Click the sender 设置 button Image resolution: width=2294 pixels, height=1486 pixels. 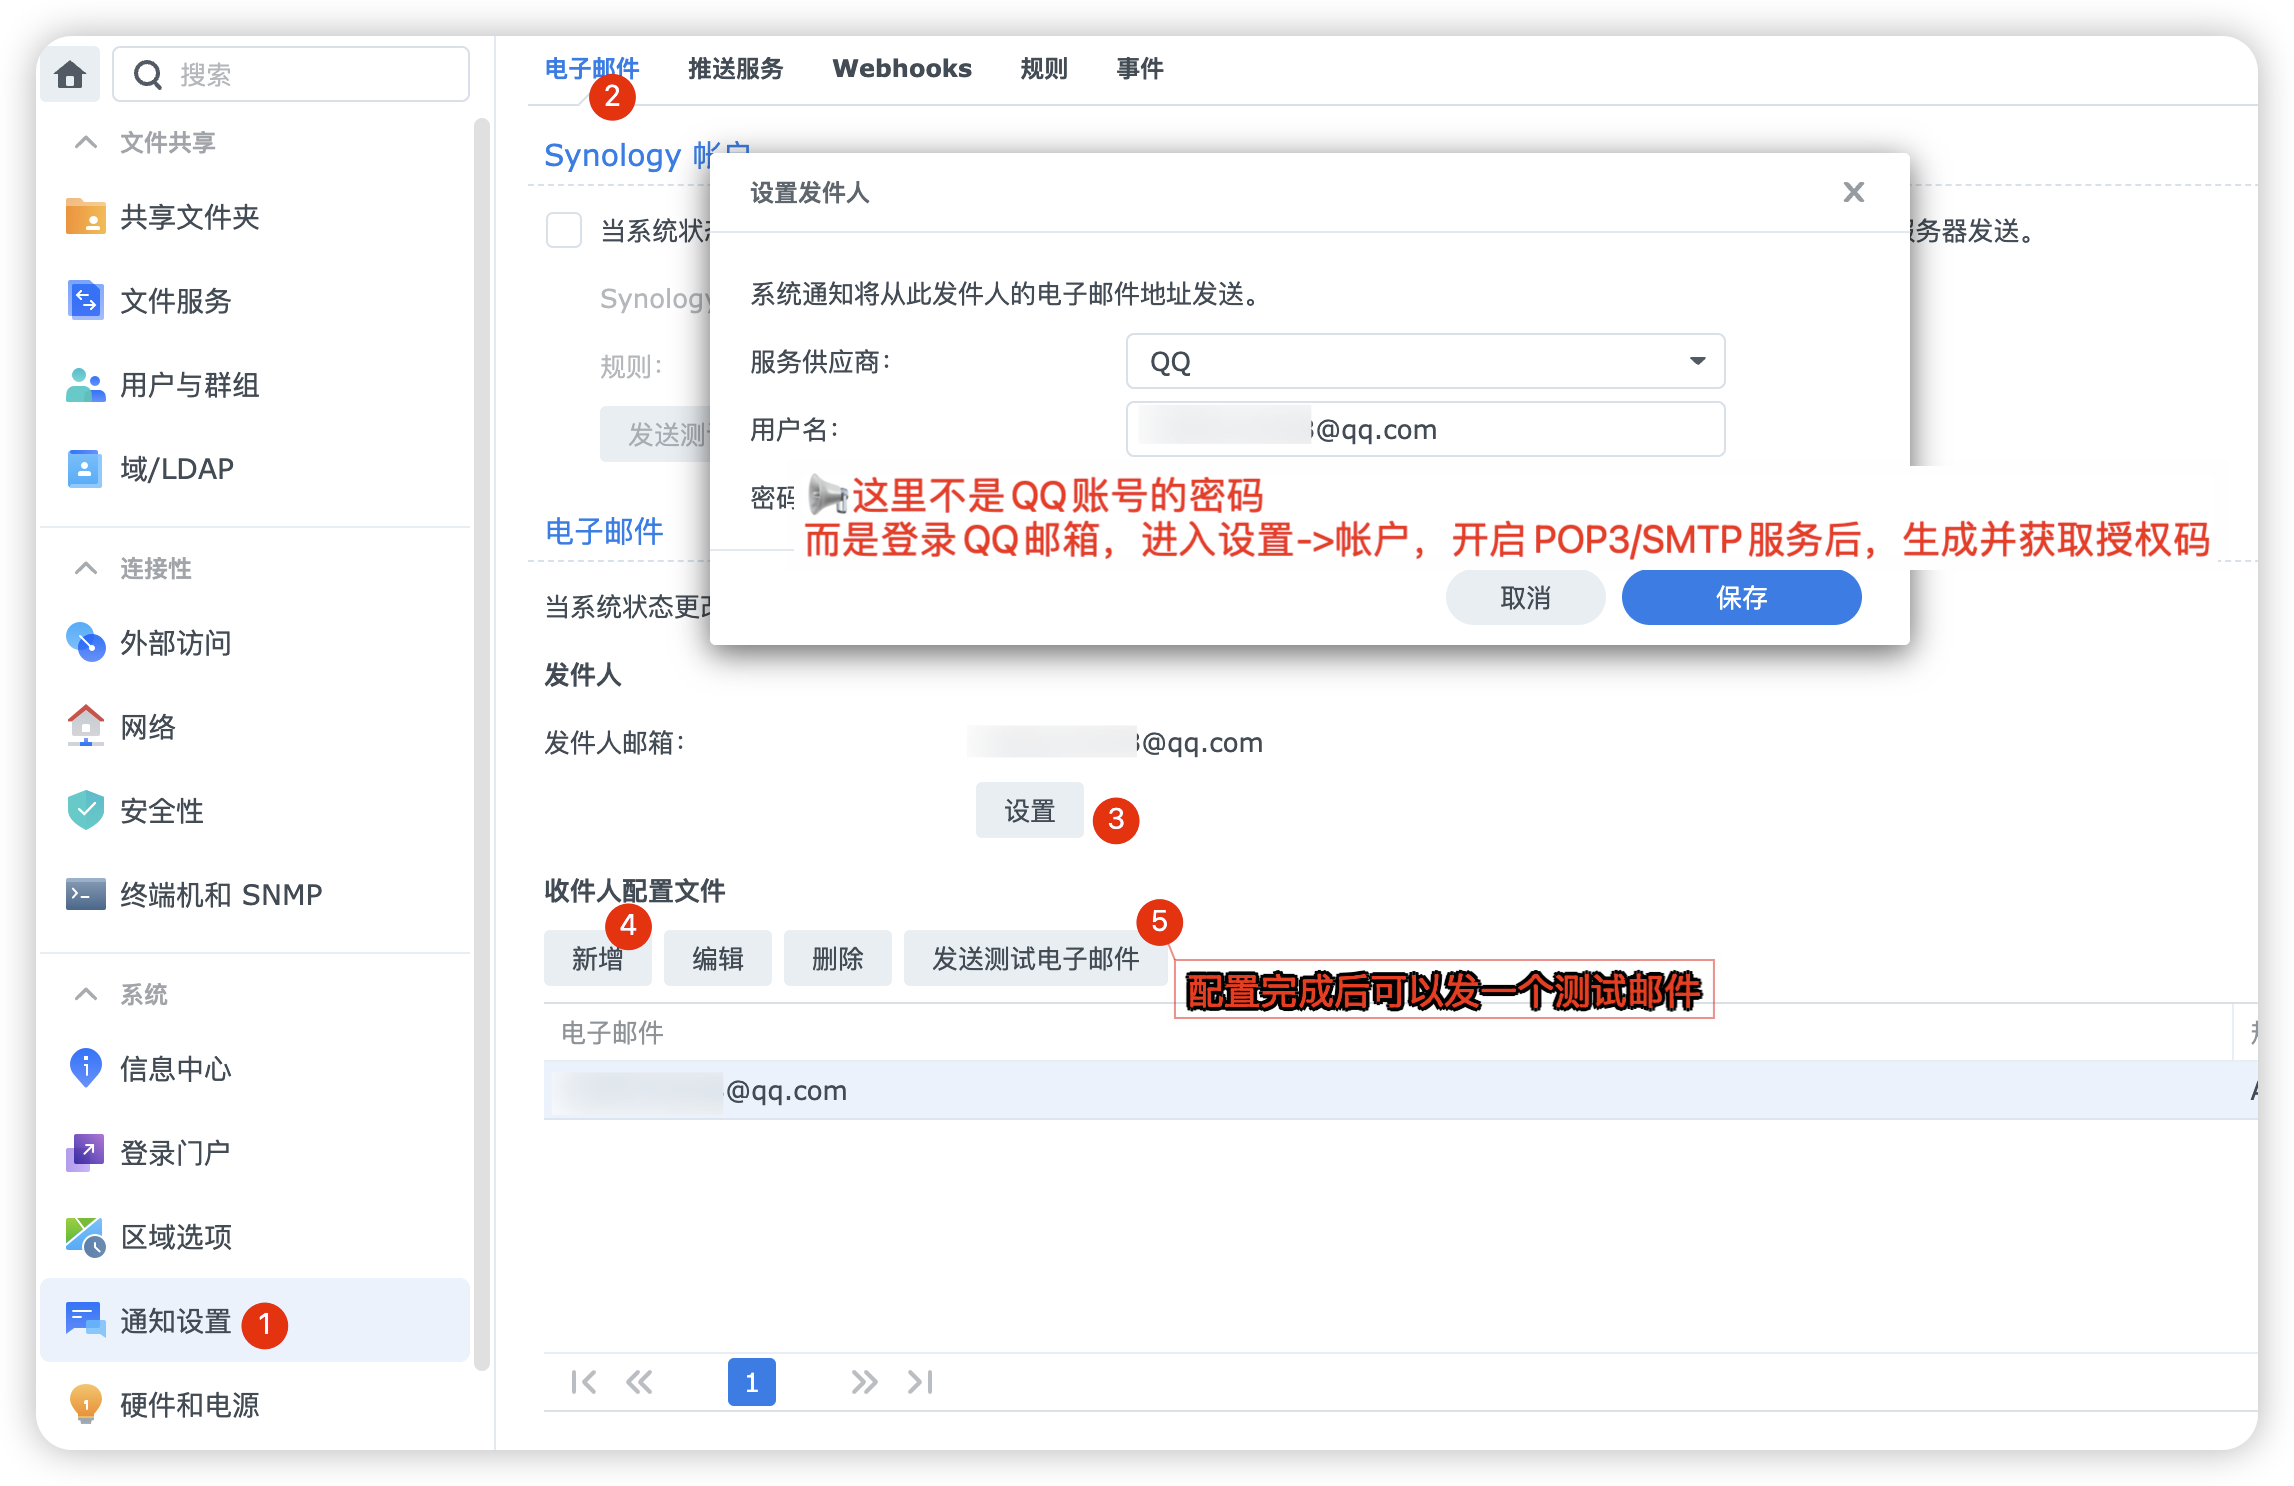pyautogui.click(x=1029, y=810)
